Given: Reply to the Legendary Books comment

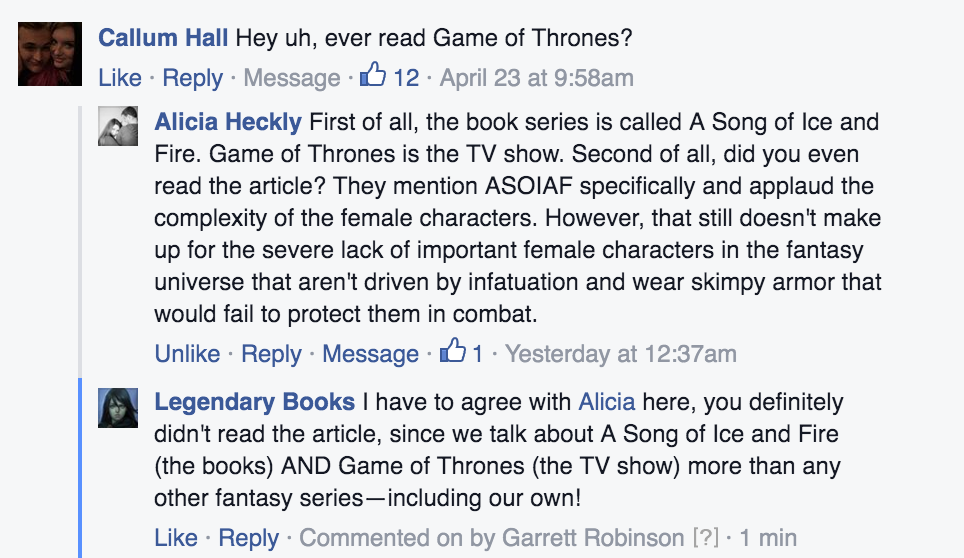Looking at the screenshot, I should (x=248, y=538).
